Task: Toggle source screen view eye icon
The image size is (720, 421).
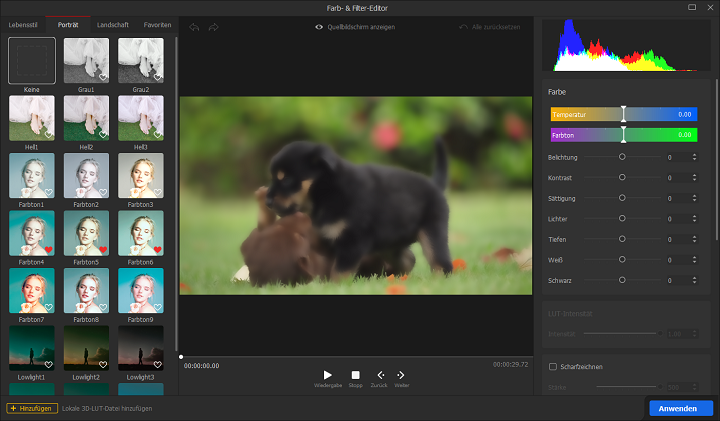Action: coord(319,27)
